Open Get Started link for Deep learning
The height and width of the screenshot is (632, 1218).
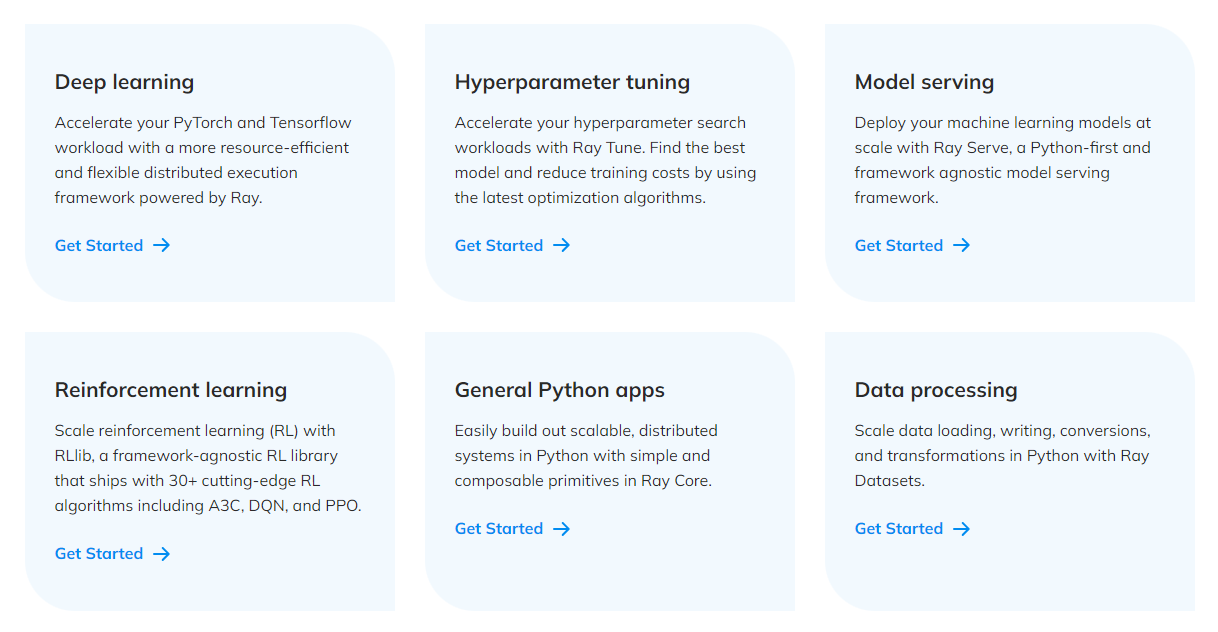click(x=99, y=245)
